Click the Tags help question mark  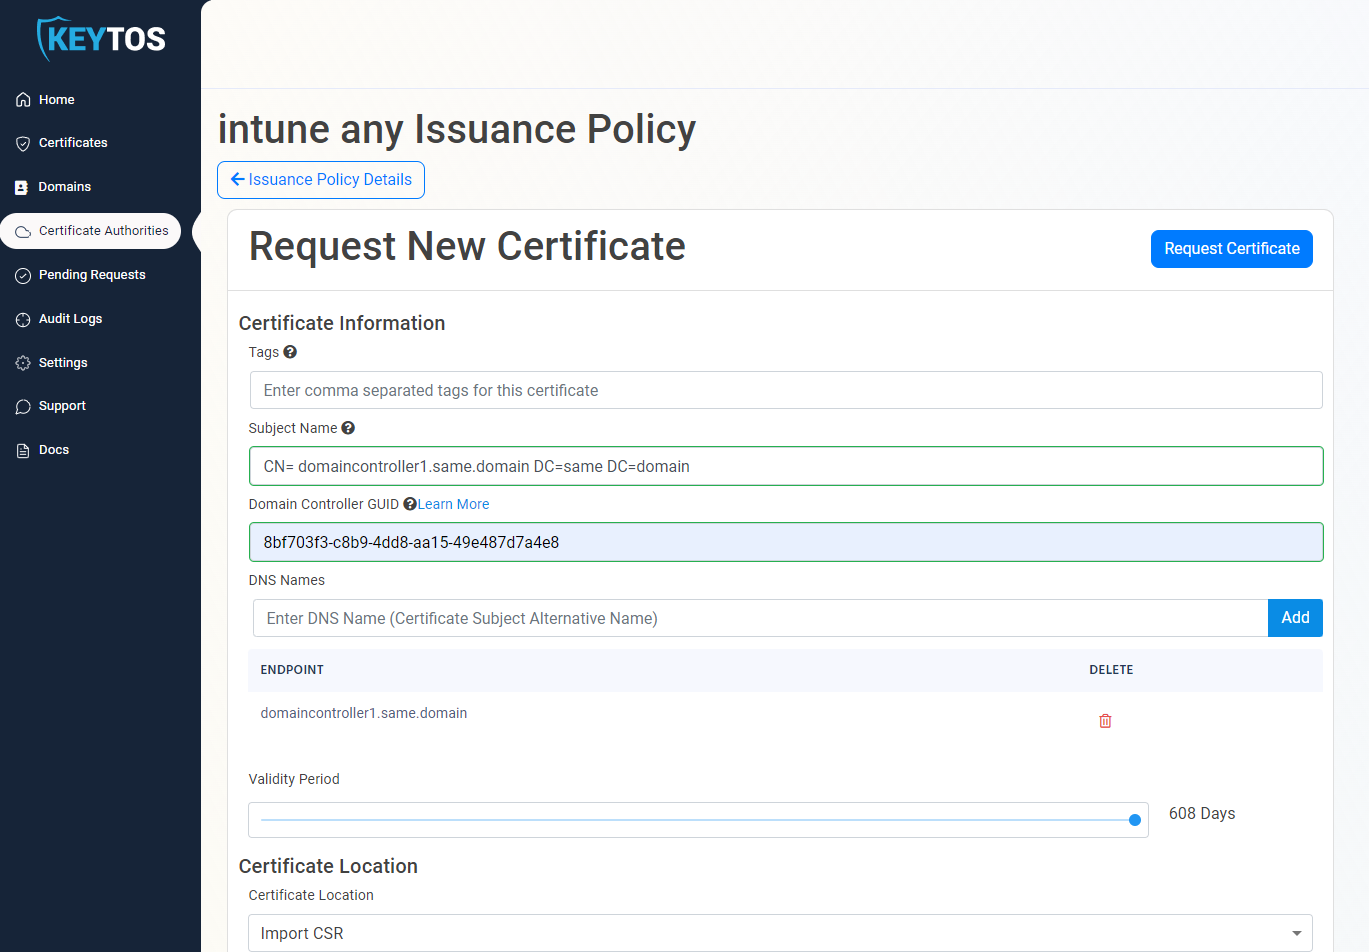tap(289, 351)
